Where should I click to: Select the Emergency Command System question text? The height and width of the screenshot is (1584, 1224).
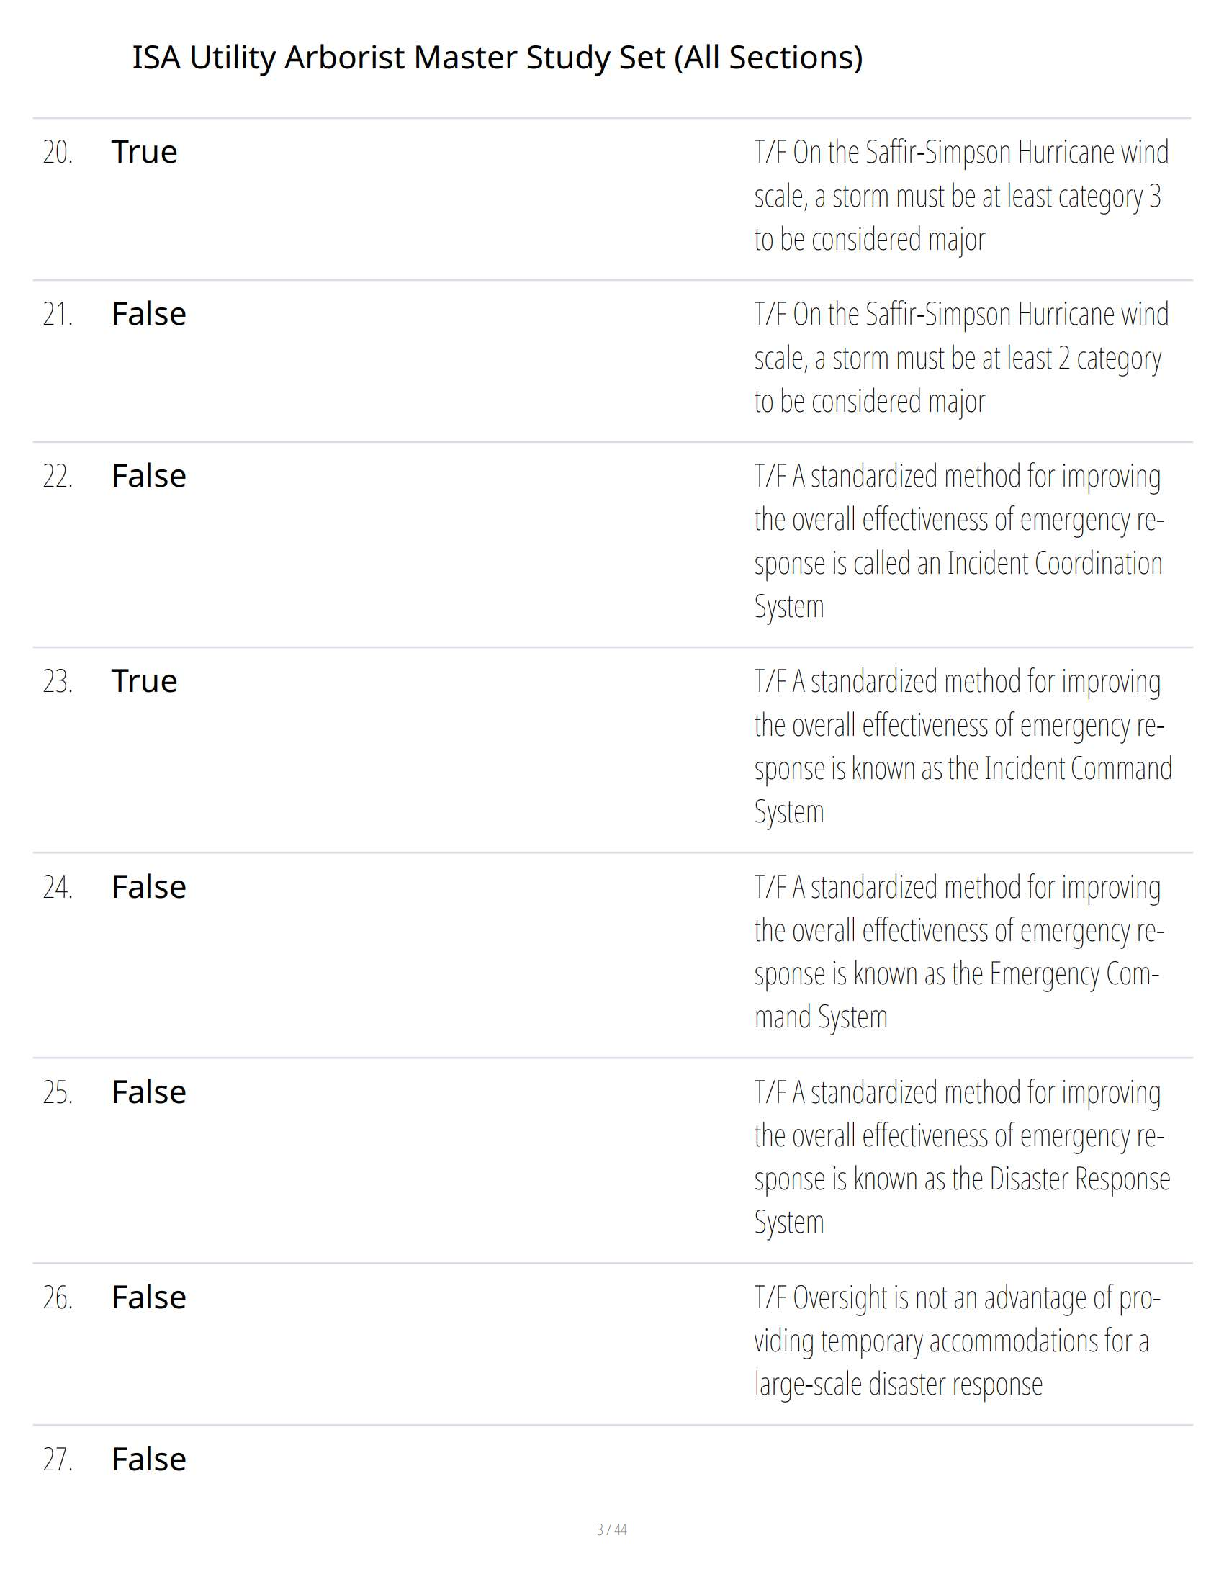pyautogui.click(x=958, y=952)
